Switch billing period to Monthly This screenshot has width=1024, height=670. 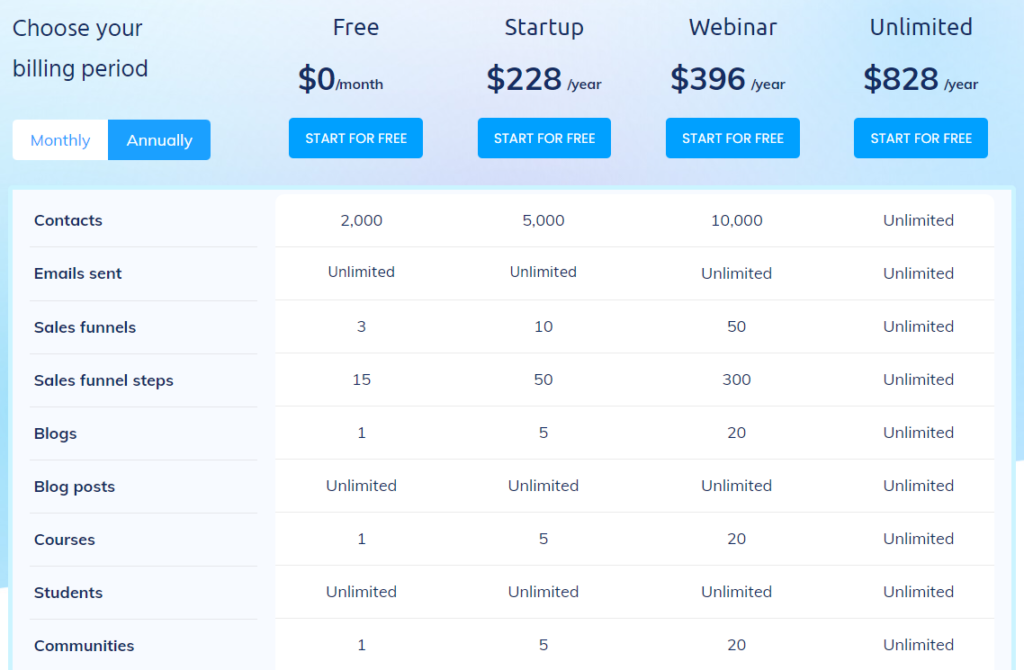click(x=60, y=140)
